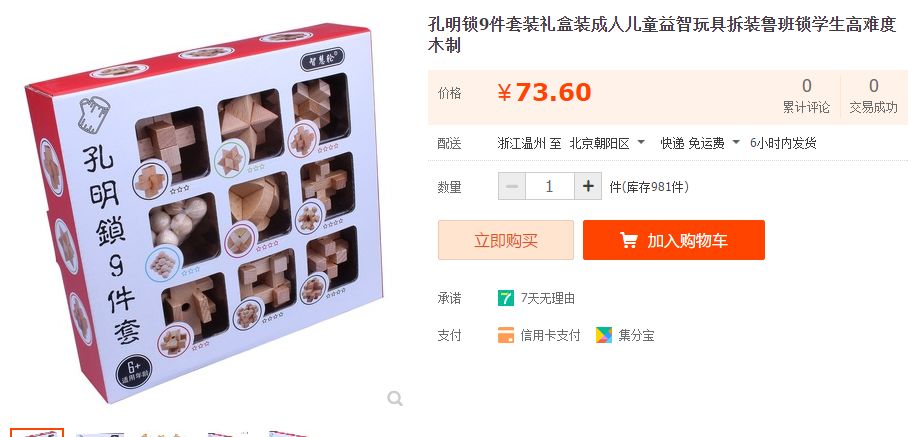The image size is (922, 437).
Task: Click 立即购买 to buy now
Action: [506, 240]
